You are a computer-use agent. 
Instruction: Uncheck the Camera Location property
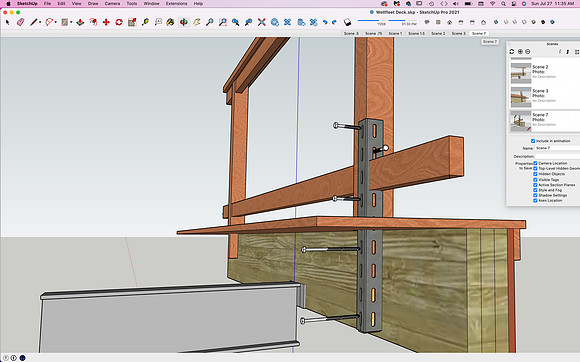pyautogui.click(x=535, y=163)
